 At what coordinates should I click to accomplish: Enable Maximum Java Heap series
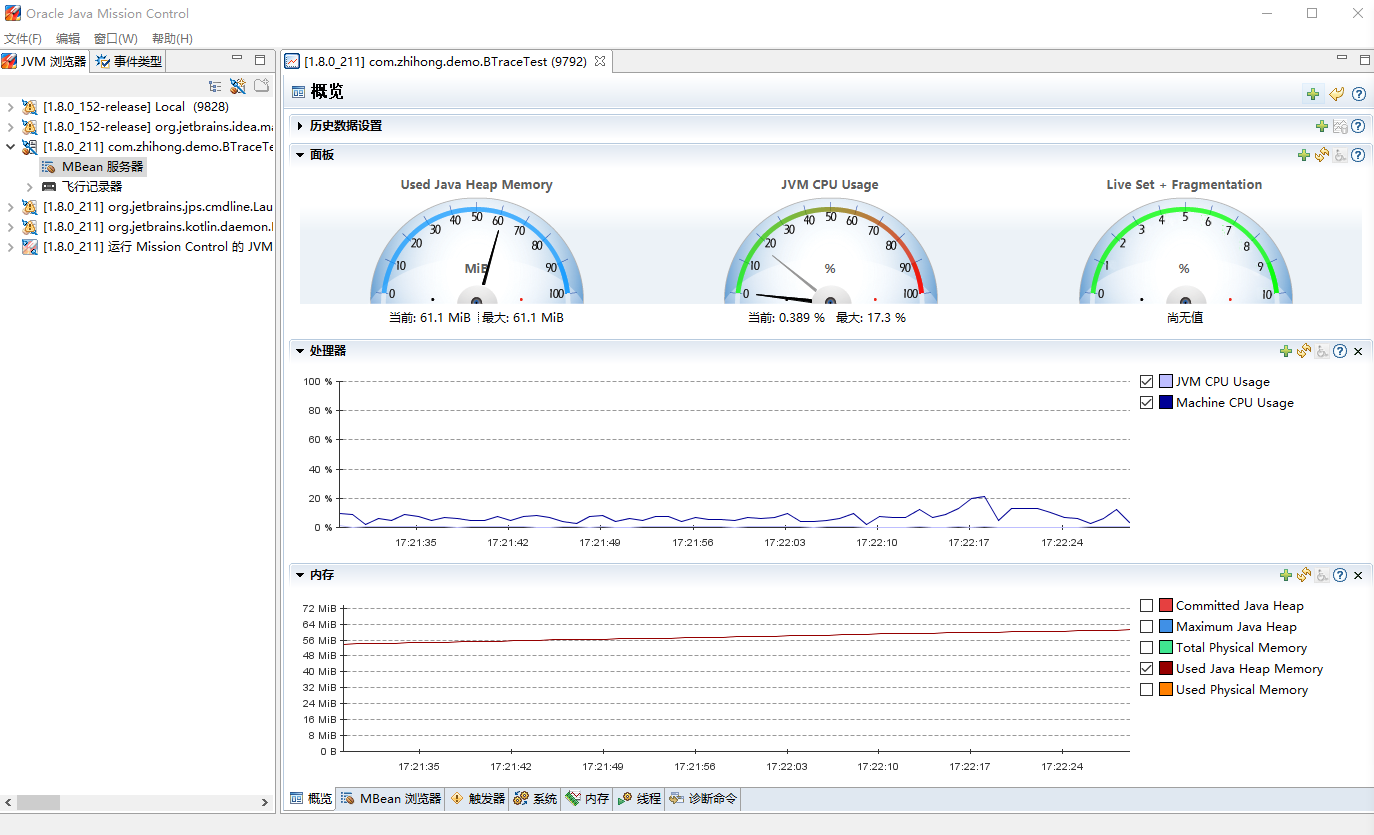[1147, 626]
